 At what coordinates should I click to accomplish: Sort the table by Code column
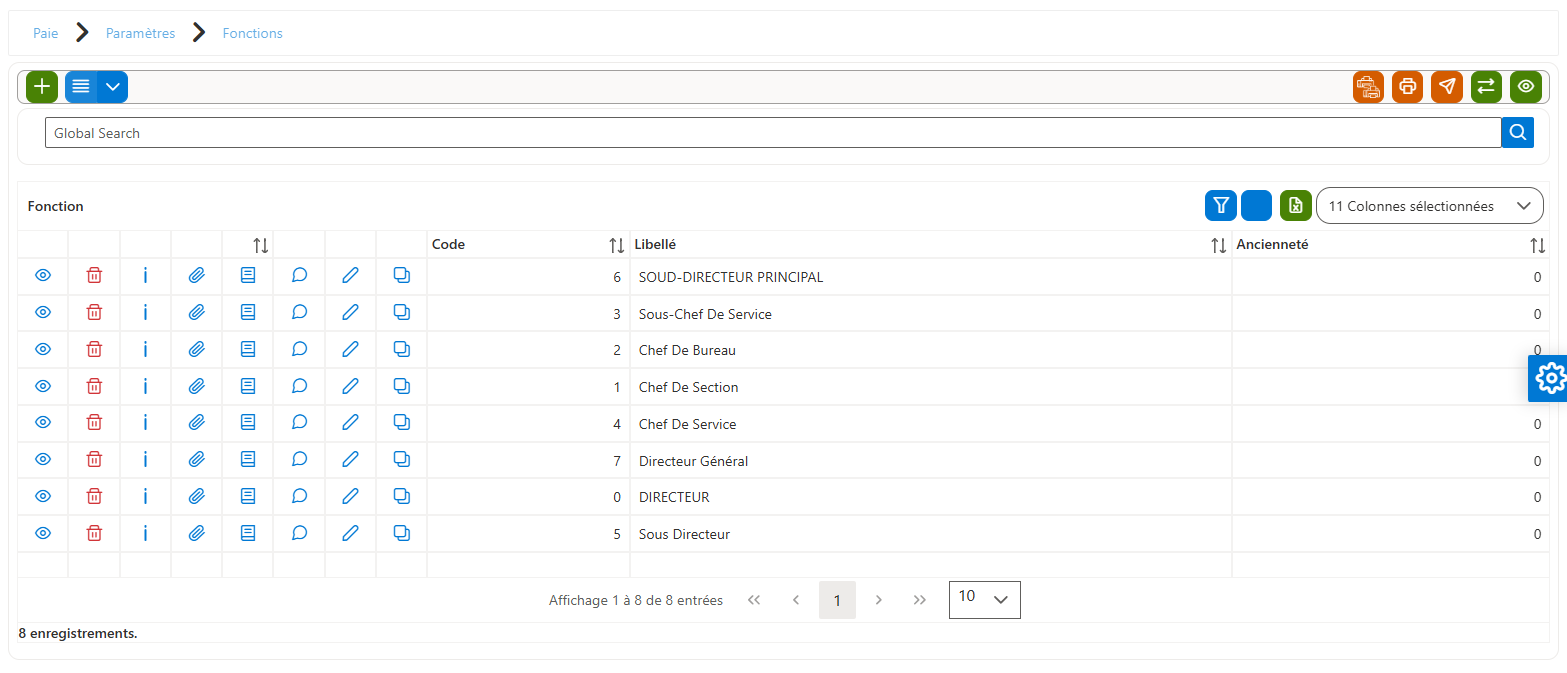tap(616, 245)
